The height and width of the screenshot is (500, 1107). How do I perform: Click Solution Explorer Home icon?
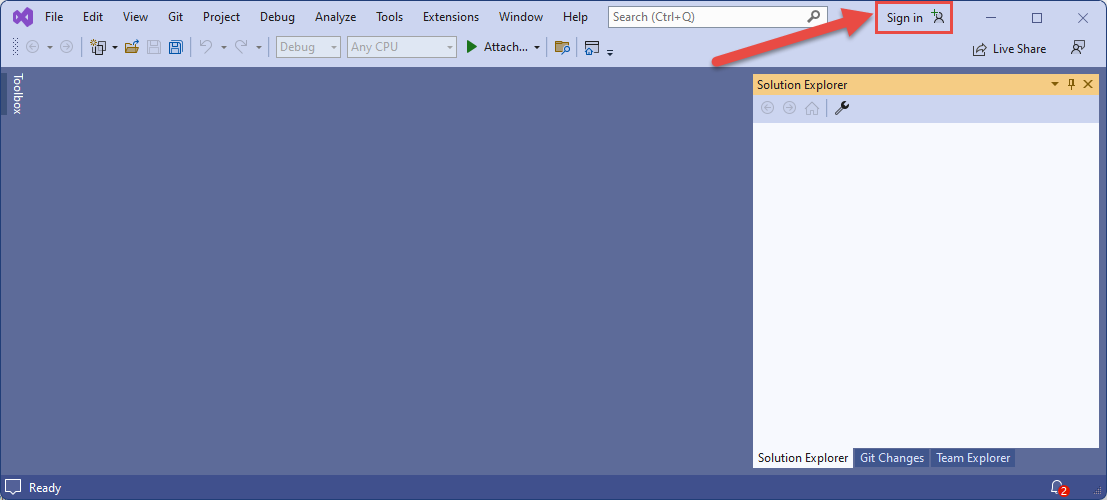pyautogui.click(x=812, y=108)
